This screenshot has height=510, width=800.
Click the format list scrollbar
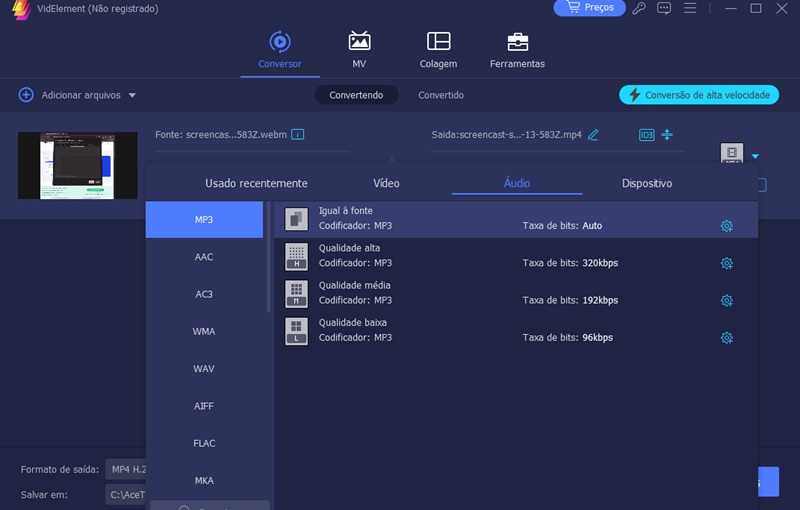pyautogui.click(x=268, y=257)
